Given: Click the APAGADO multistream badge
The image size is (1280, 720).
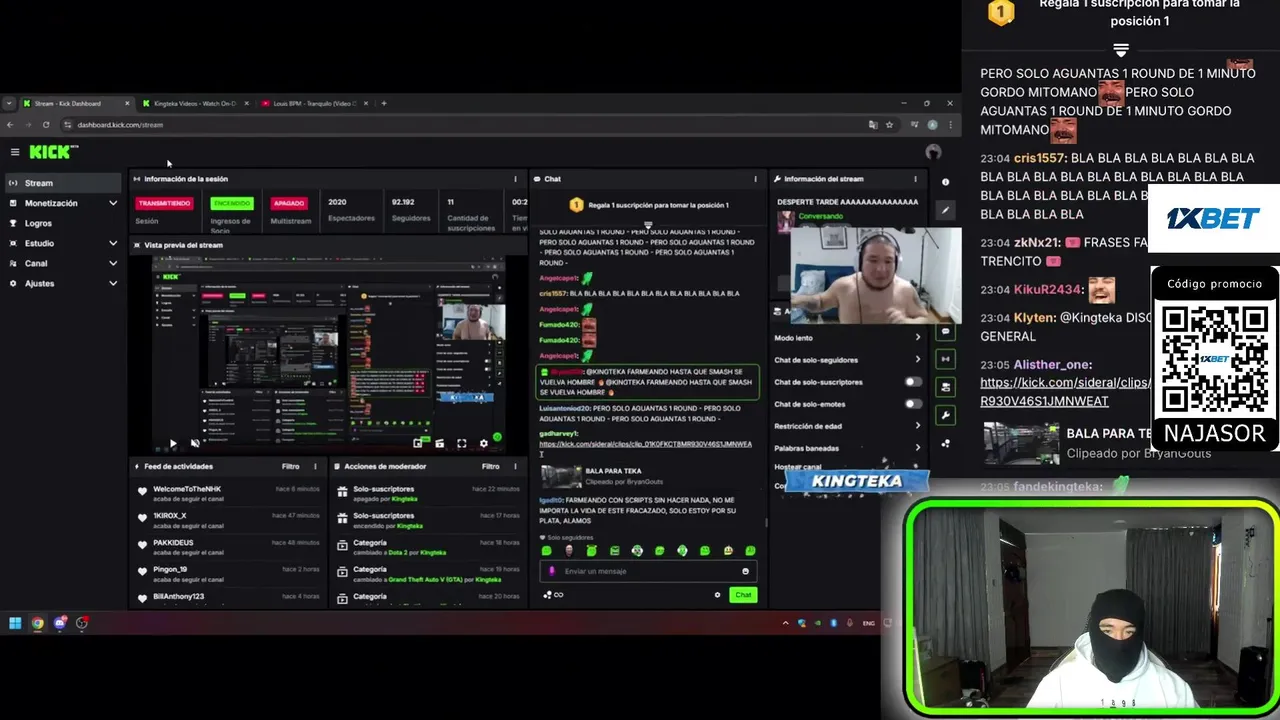Looking at the screenshot, I should (288, 203).
